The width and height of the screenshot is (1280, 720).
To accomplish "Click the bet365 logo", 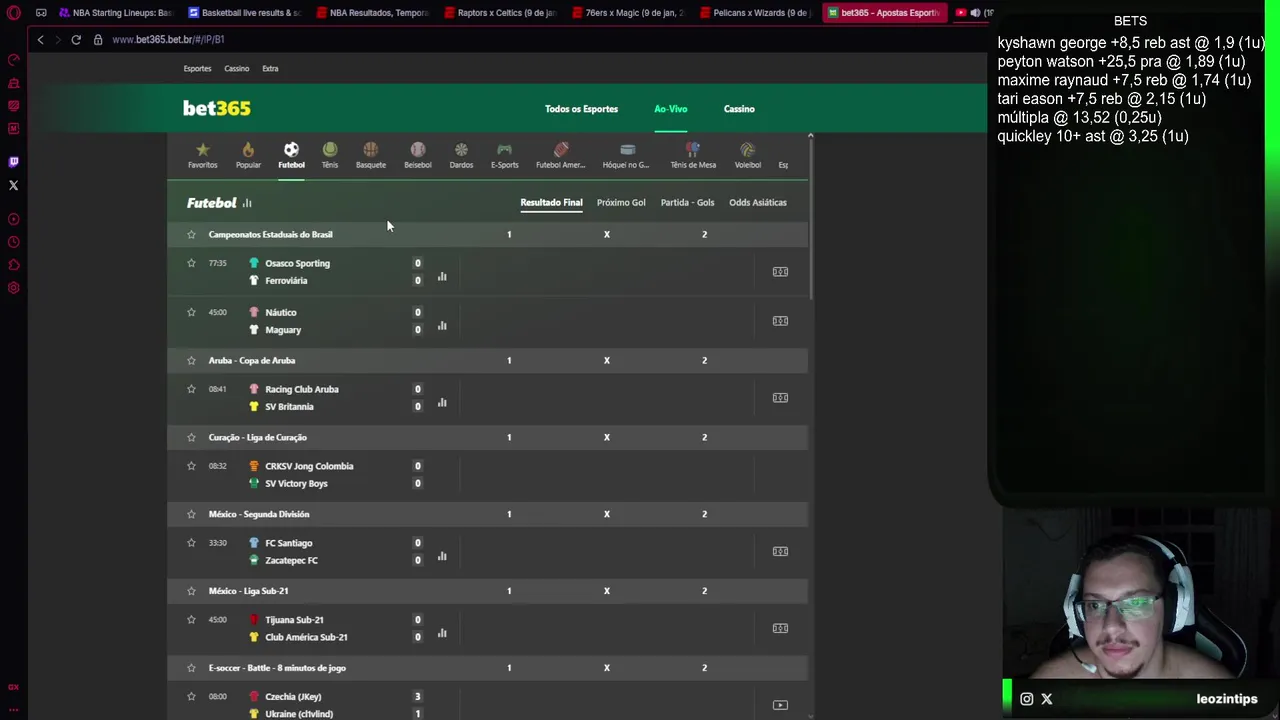I will [217, 108].
